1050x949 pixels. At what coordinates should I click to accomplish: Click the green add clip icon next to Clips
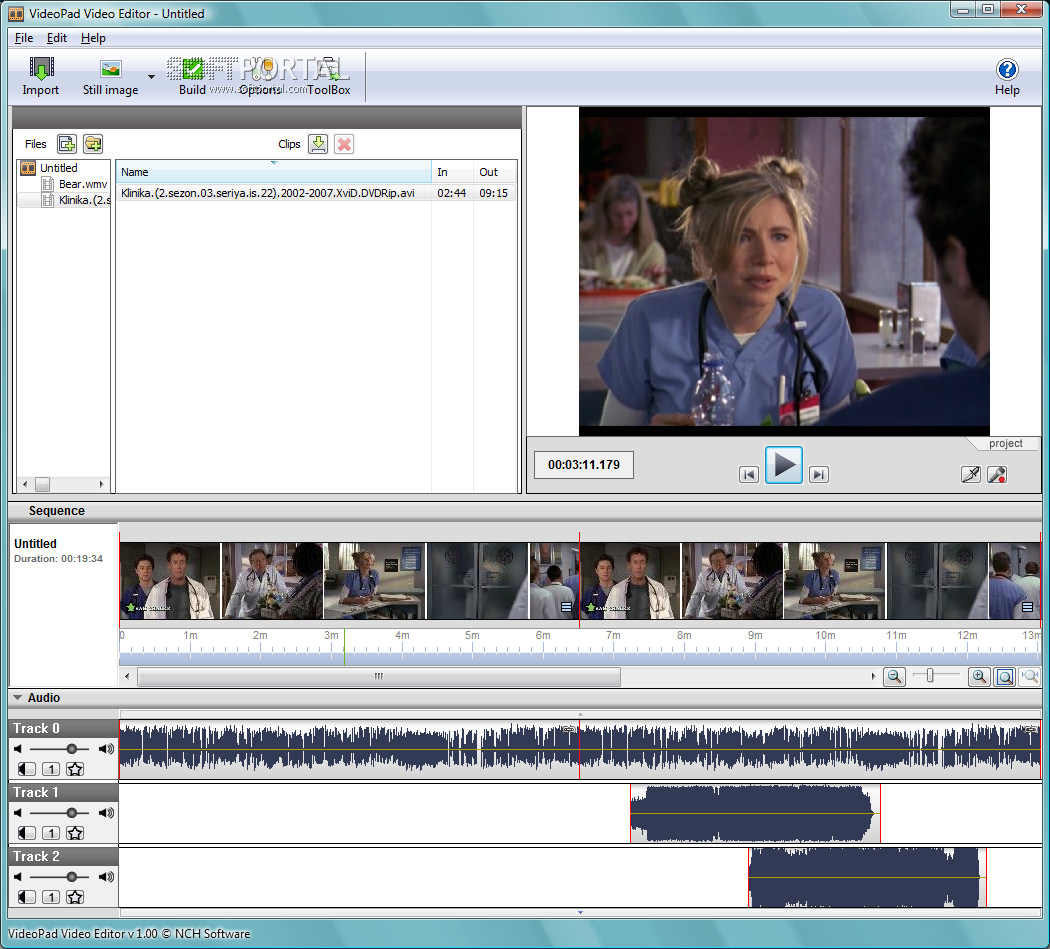click(318, 143)
